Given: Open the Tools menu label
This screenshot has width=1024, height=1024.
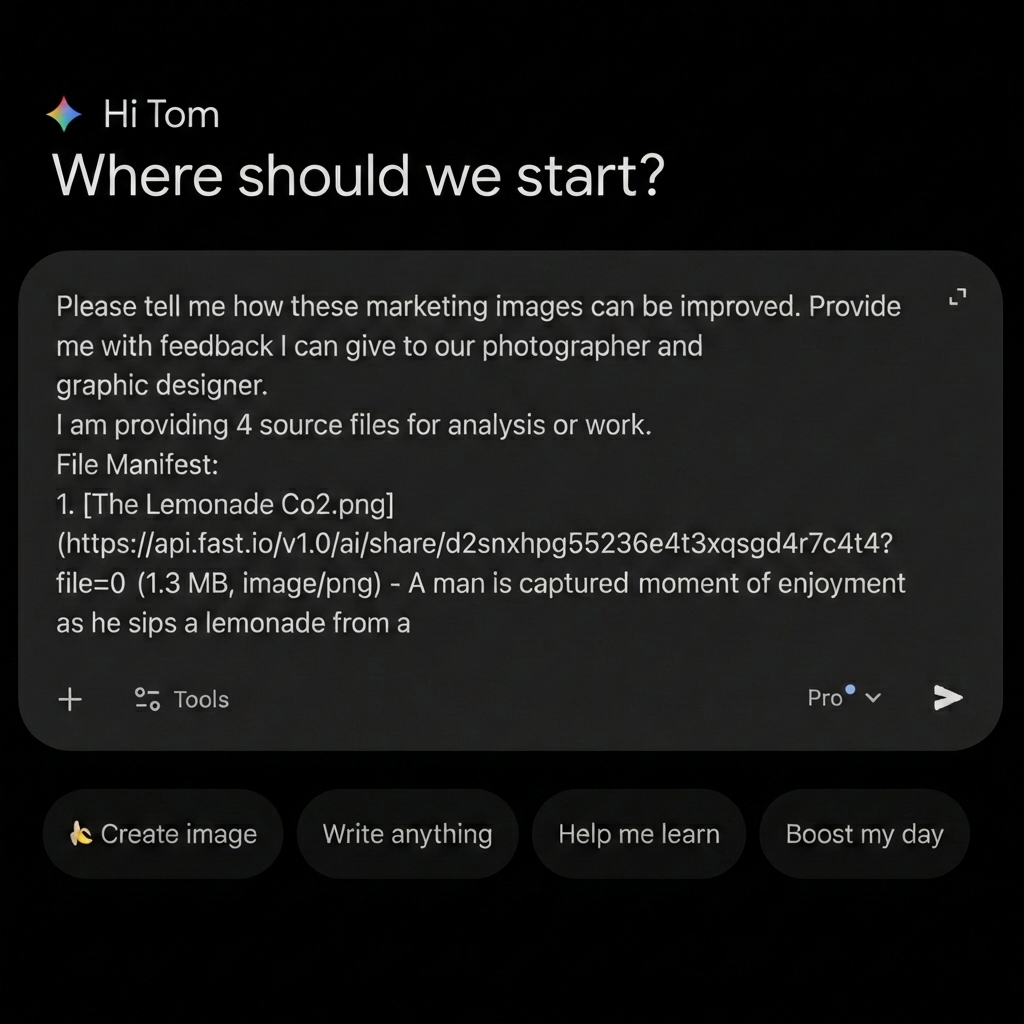Looking at the screenshot, I should tap(201, 699).
